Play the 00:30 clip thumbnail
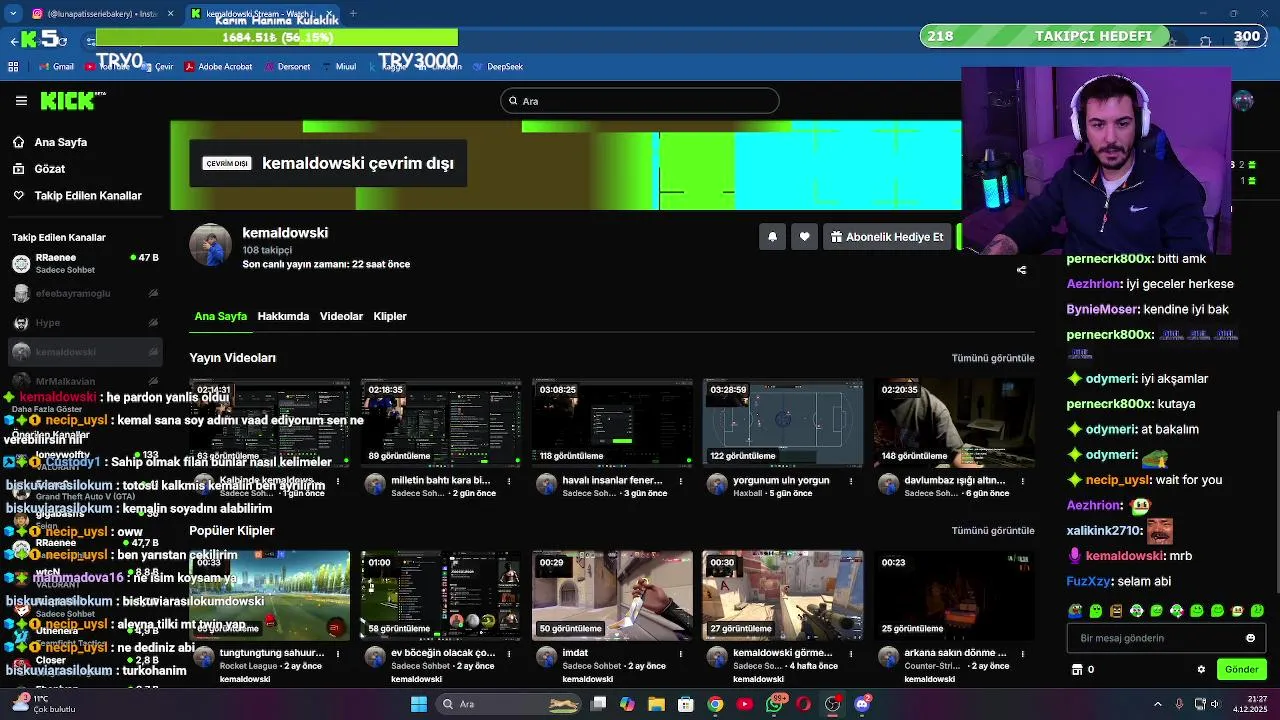 pos(783,595)
